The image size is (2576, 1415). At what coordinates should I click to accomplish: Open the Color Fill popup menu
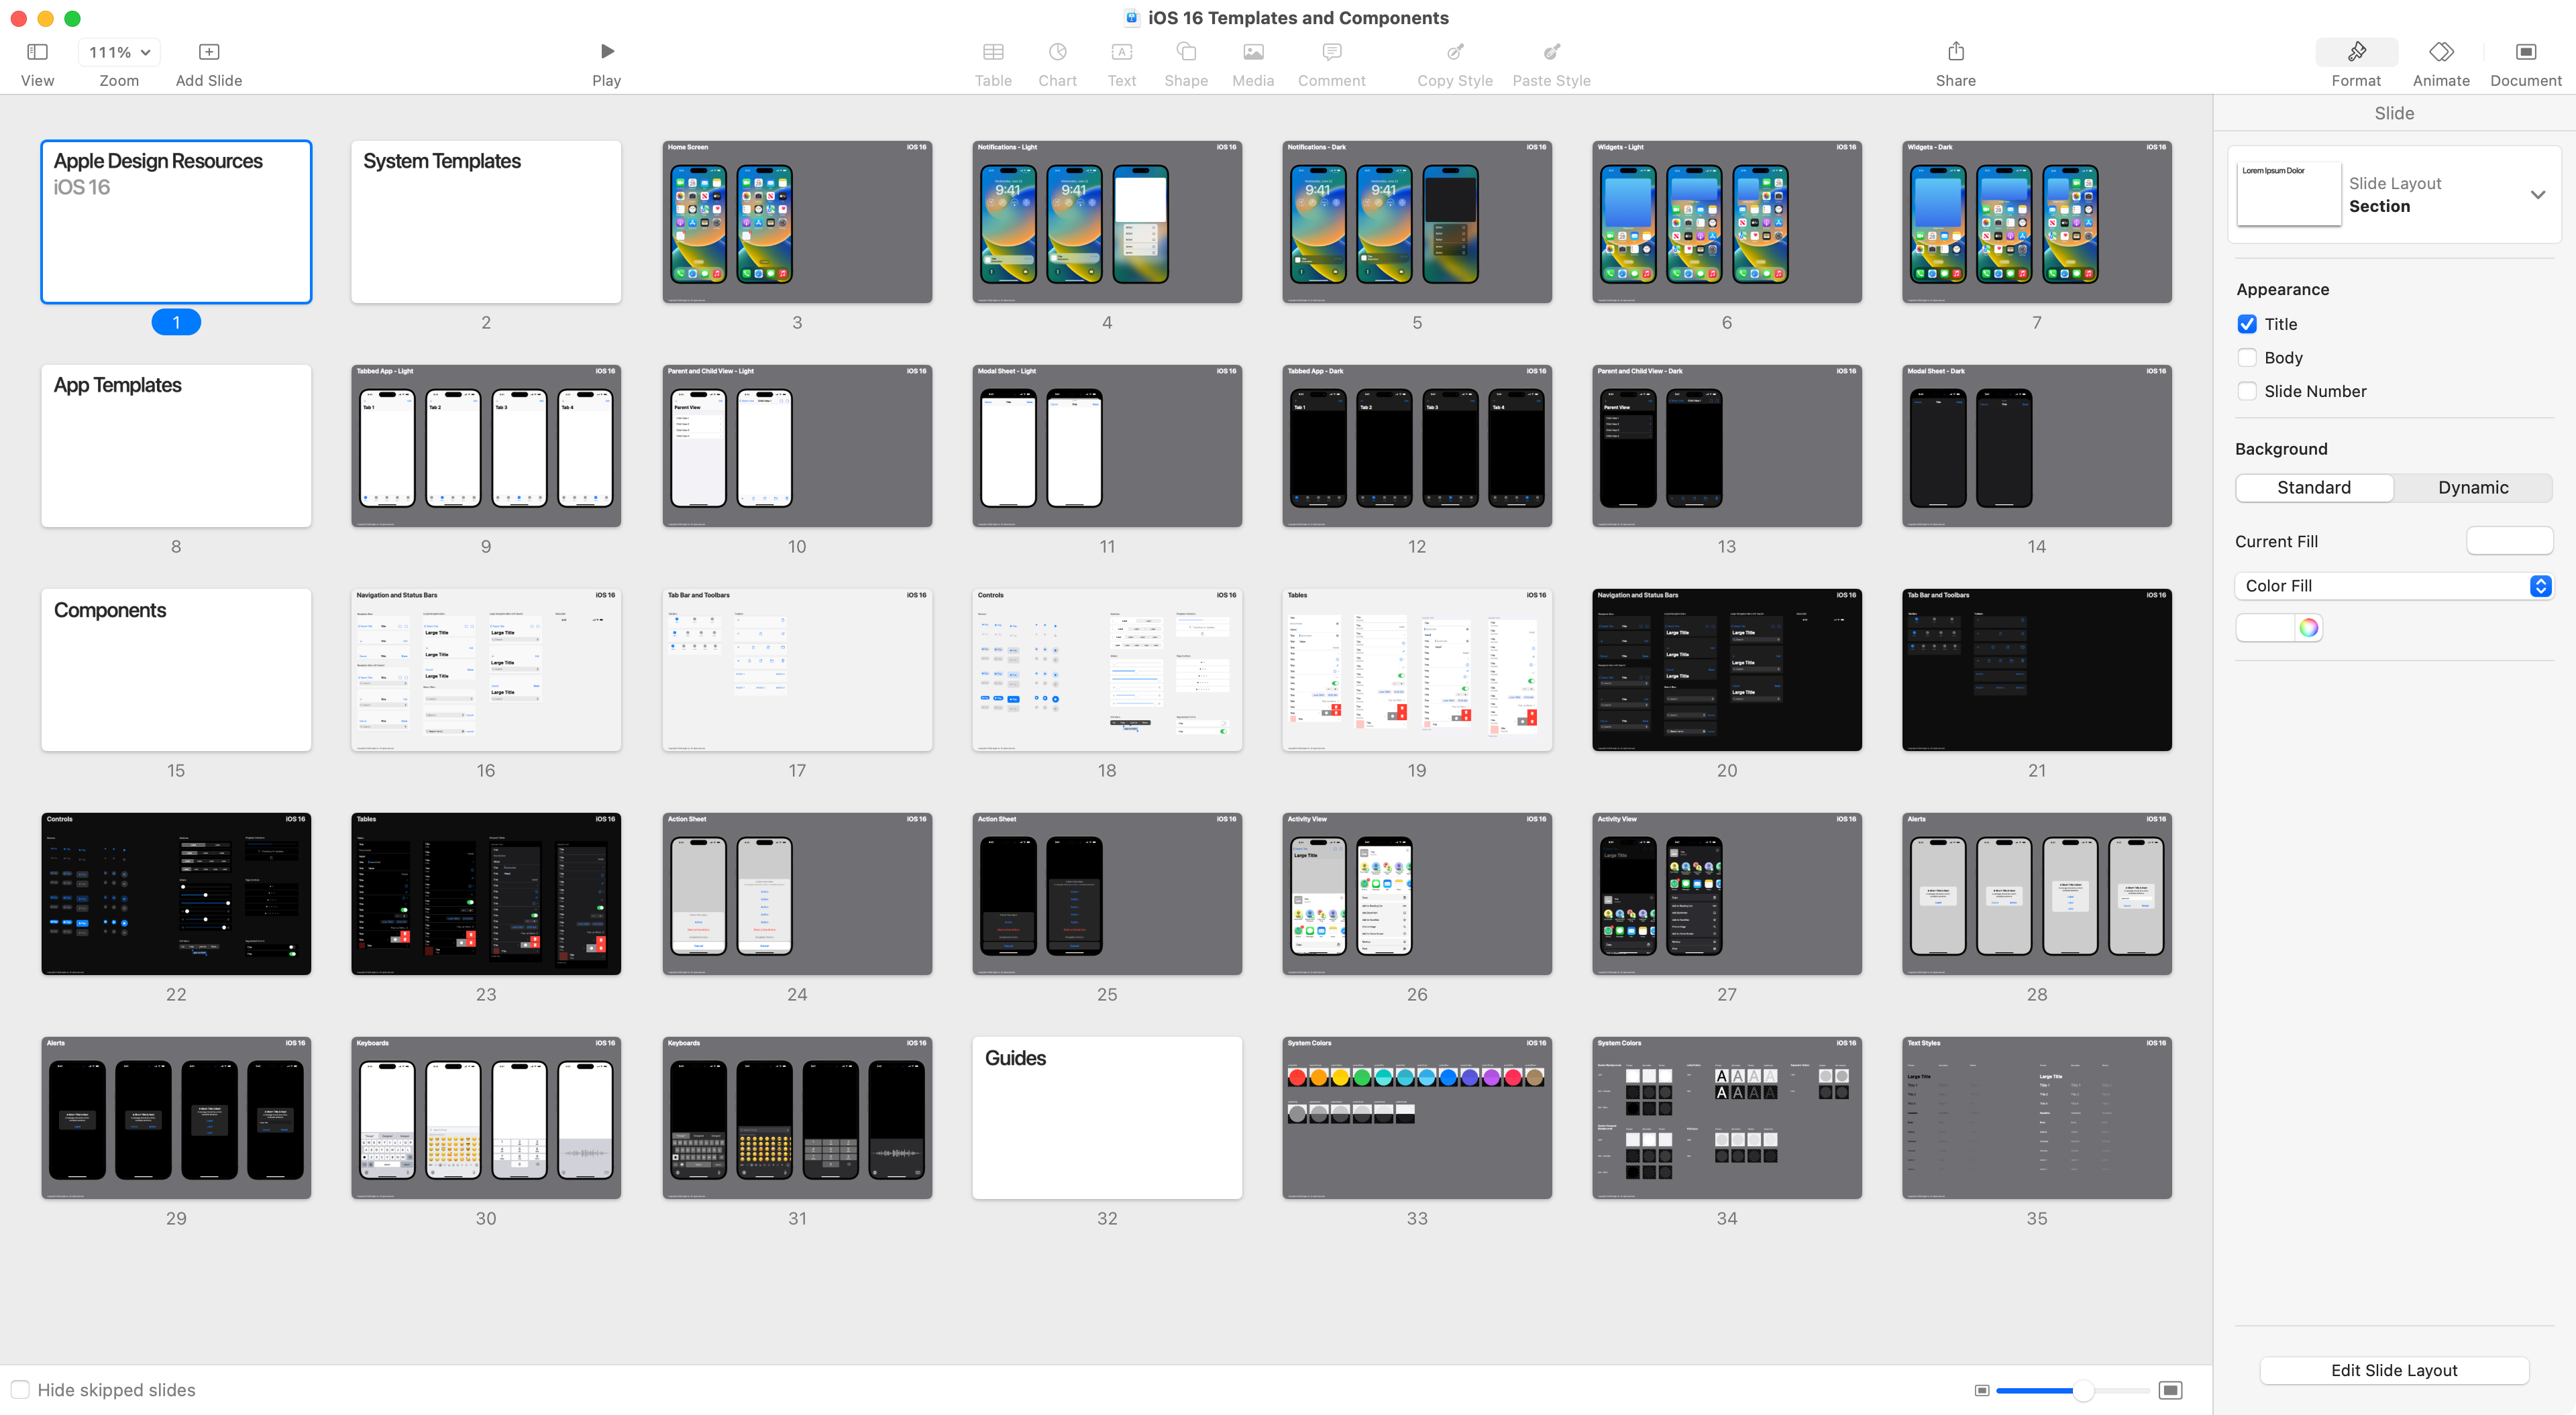click(2393, 586)
